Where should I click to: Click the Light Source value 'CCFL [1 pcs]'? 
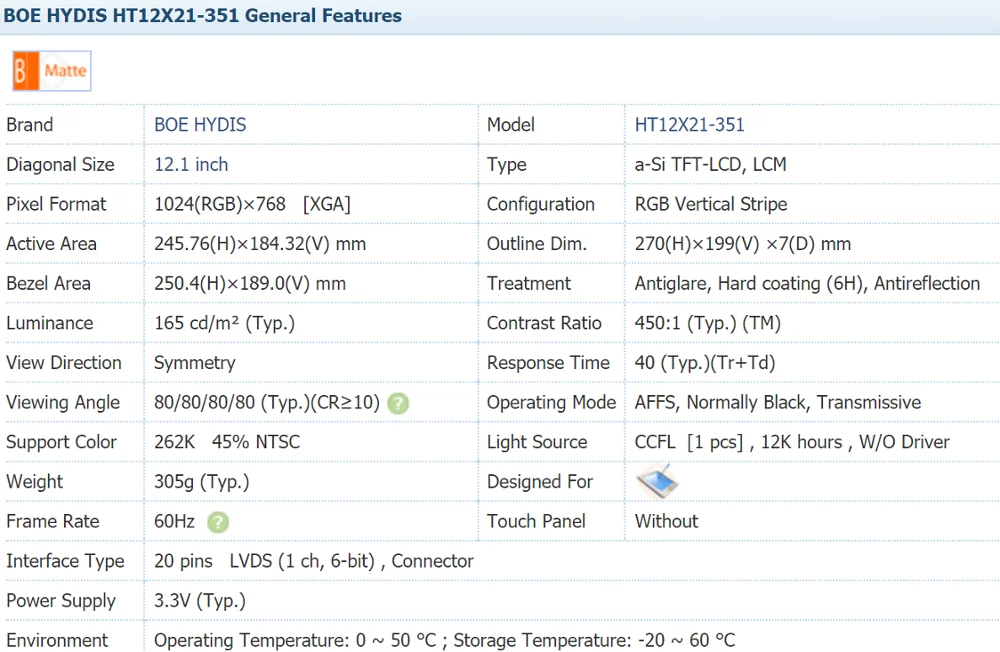coord(689,442)
